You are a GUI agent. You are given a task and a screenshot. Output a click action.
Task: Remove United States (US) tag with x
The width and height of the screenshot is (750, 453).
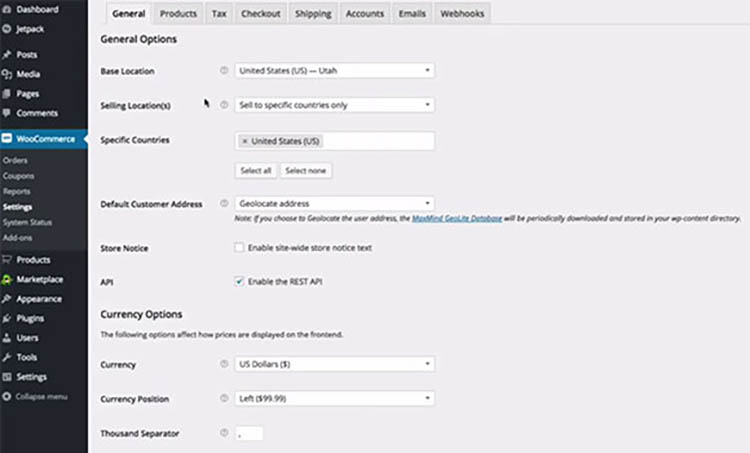pyautogui.click(x=245, y=141)
